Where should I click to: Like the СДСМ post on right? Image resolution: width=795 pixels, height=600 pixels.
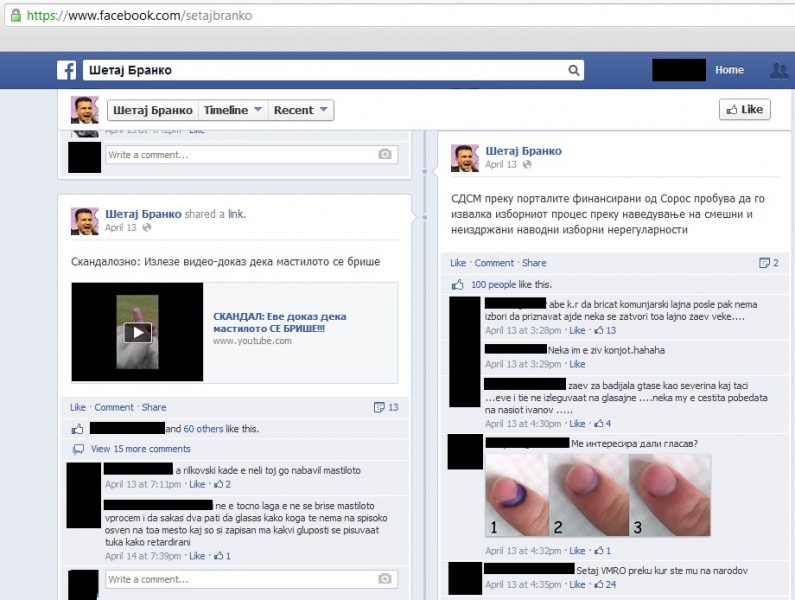[458, 263]
